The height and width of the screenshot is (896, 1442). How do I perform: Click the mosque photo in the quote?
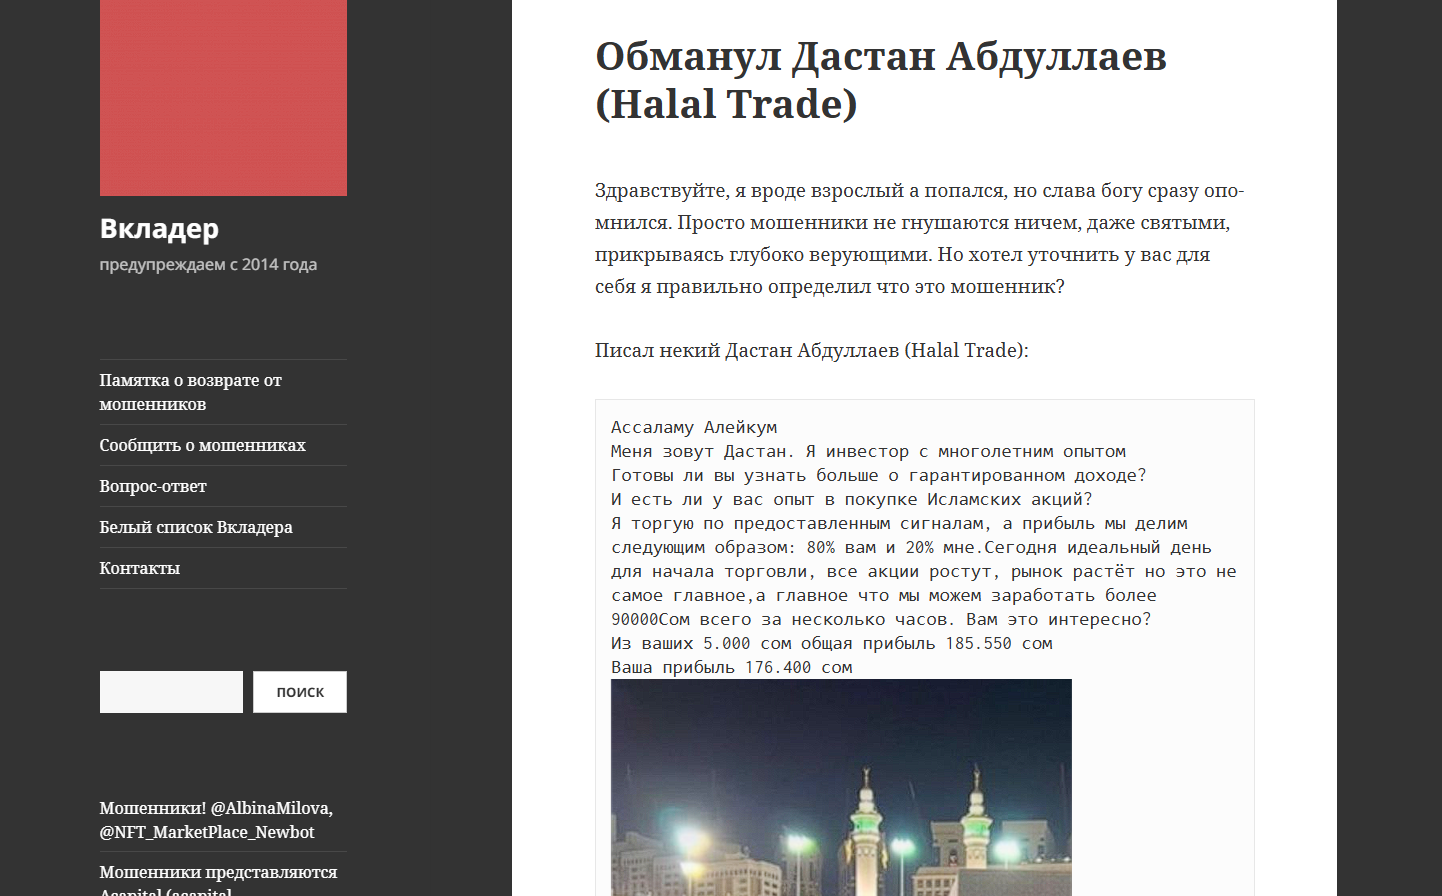coord(841,788)
